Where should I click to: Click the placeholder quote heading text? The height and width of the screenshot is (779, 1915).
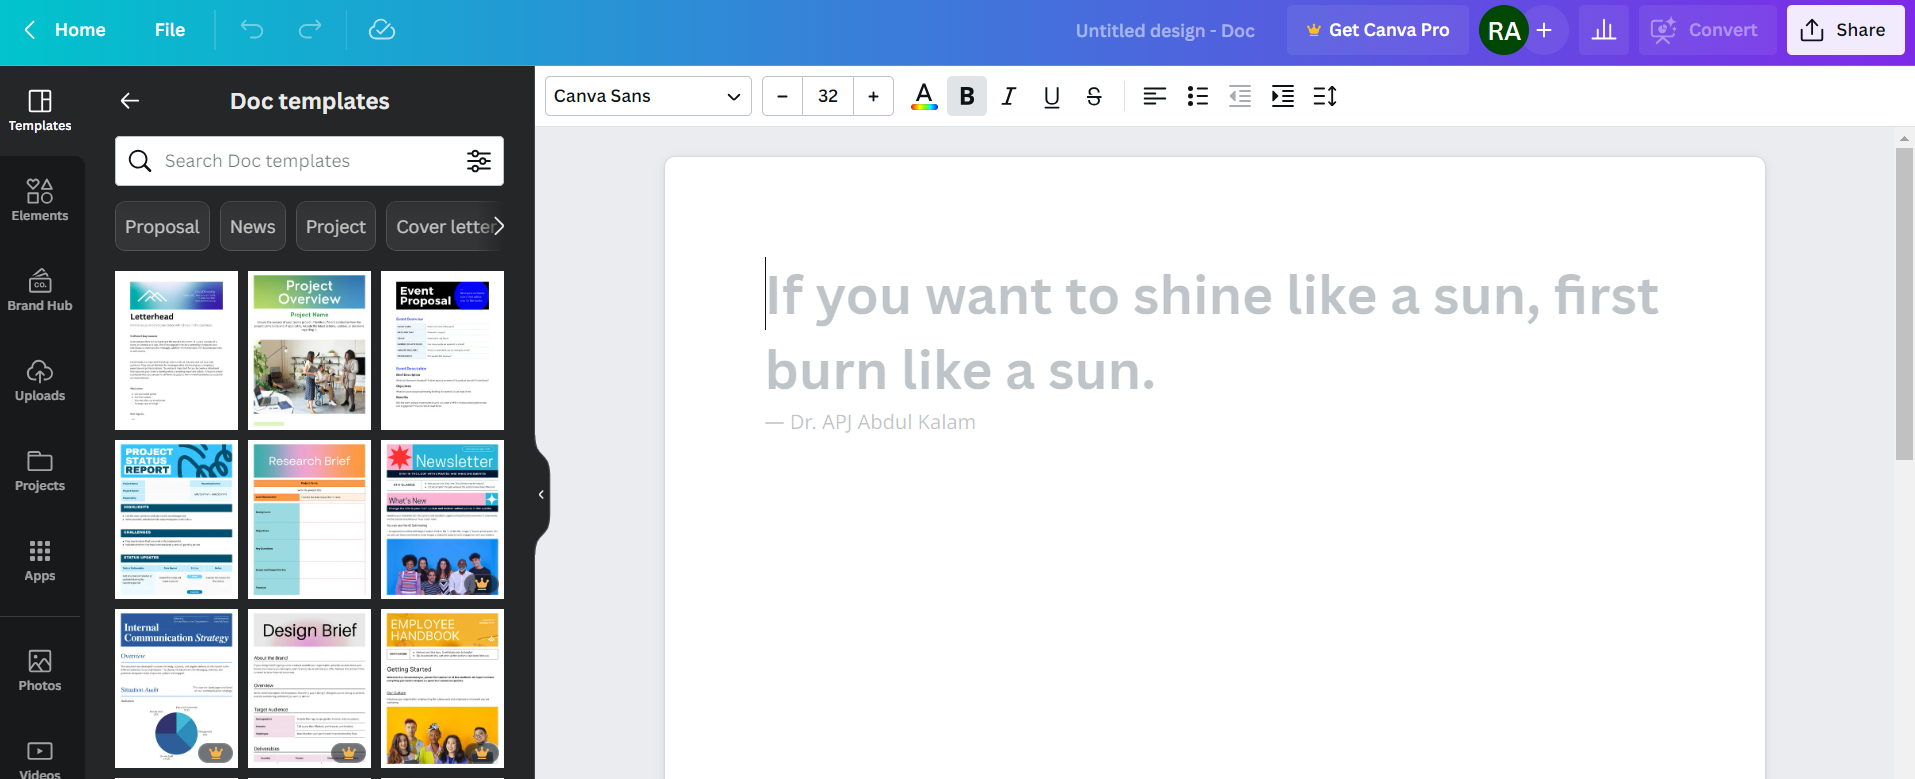pos(1212,333)
